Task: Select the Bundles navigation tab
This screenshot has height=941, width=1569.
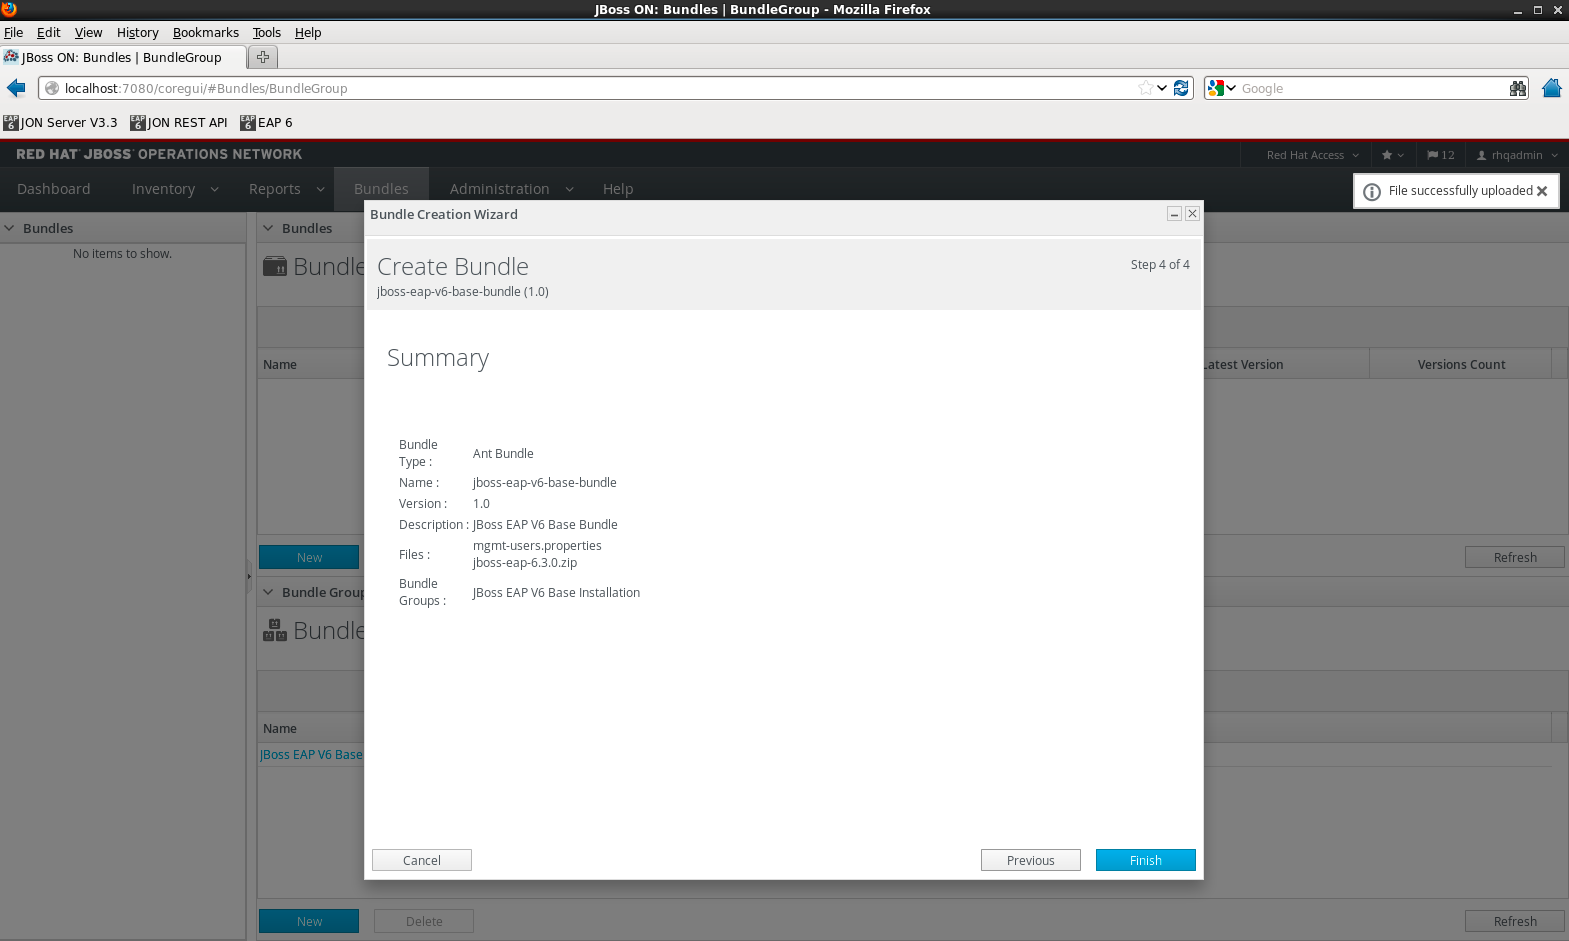Action: [381, 189]
